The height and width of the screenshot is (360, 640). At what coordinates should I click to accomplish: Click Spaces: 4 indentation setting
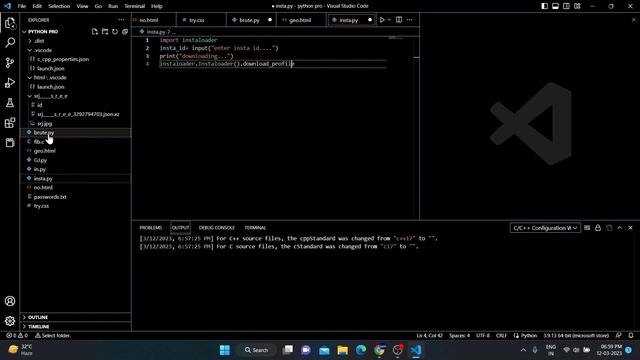pyautogui.click(x=460, y=336)
